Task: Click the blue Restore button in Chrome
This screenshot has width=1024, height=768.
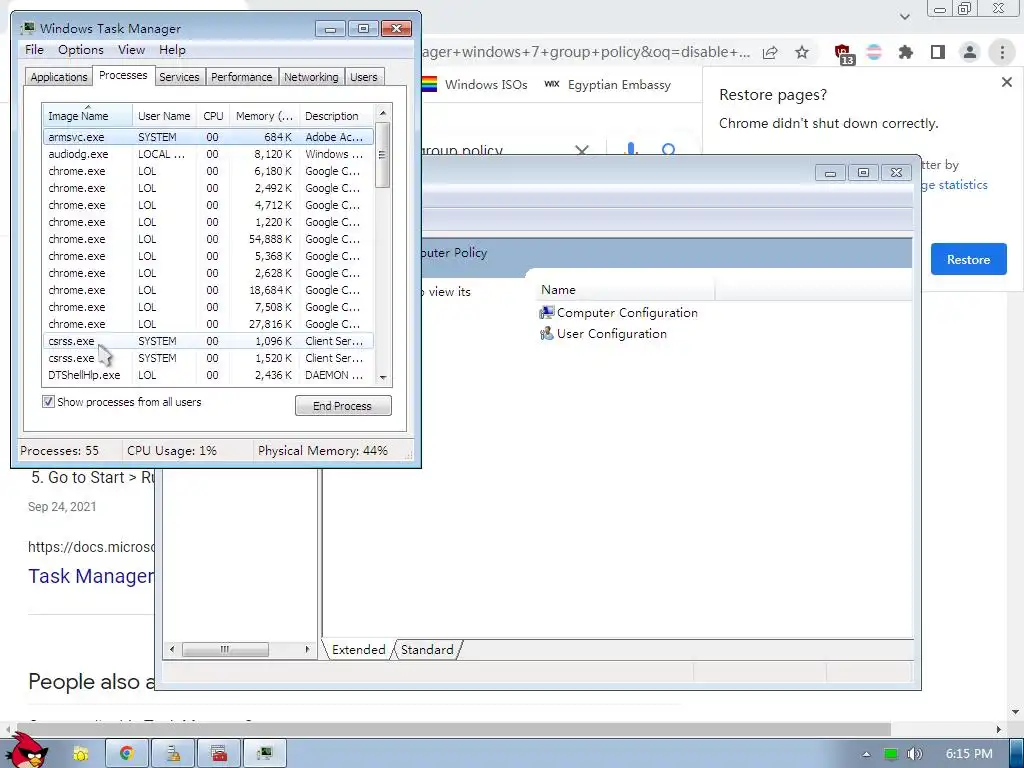Action: (x=968, y=259)
